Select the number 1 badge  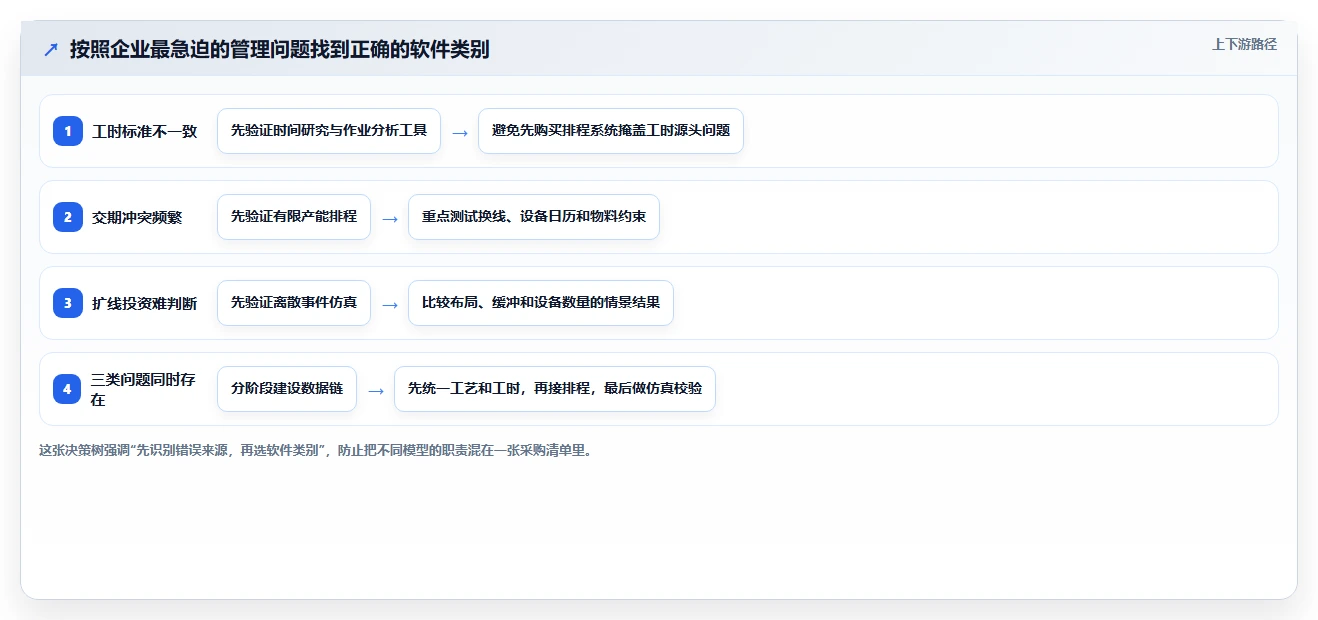click(68, 131)
